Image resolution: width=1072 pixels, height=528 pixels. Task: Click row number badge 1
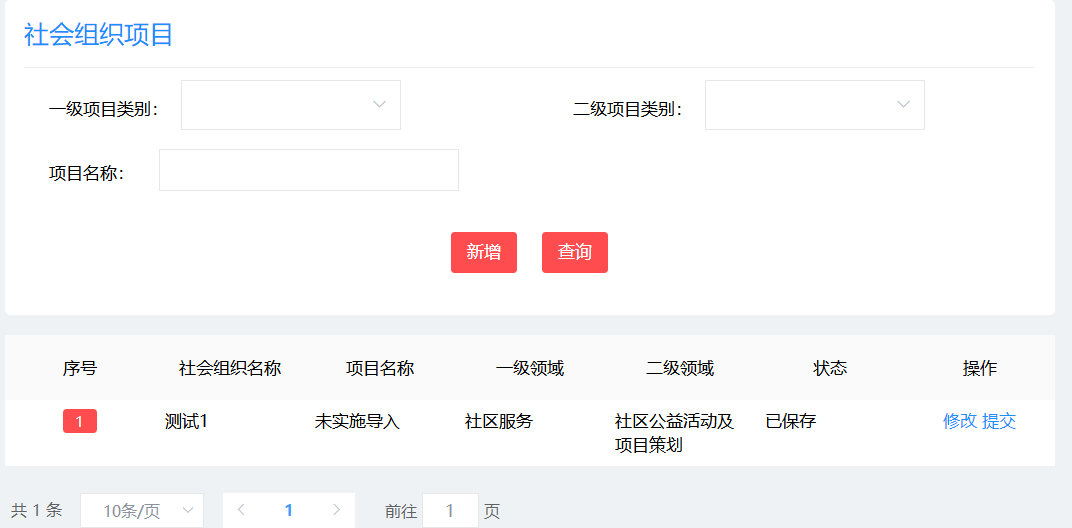pyautogui.click(x=80, y=421)
